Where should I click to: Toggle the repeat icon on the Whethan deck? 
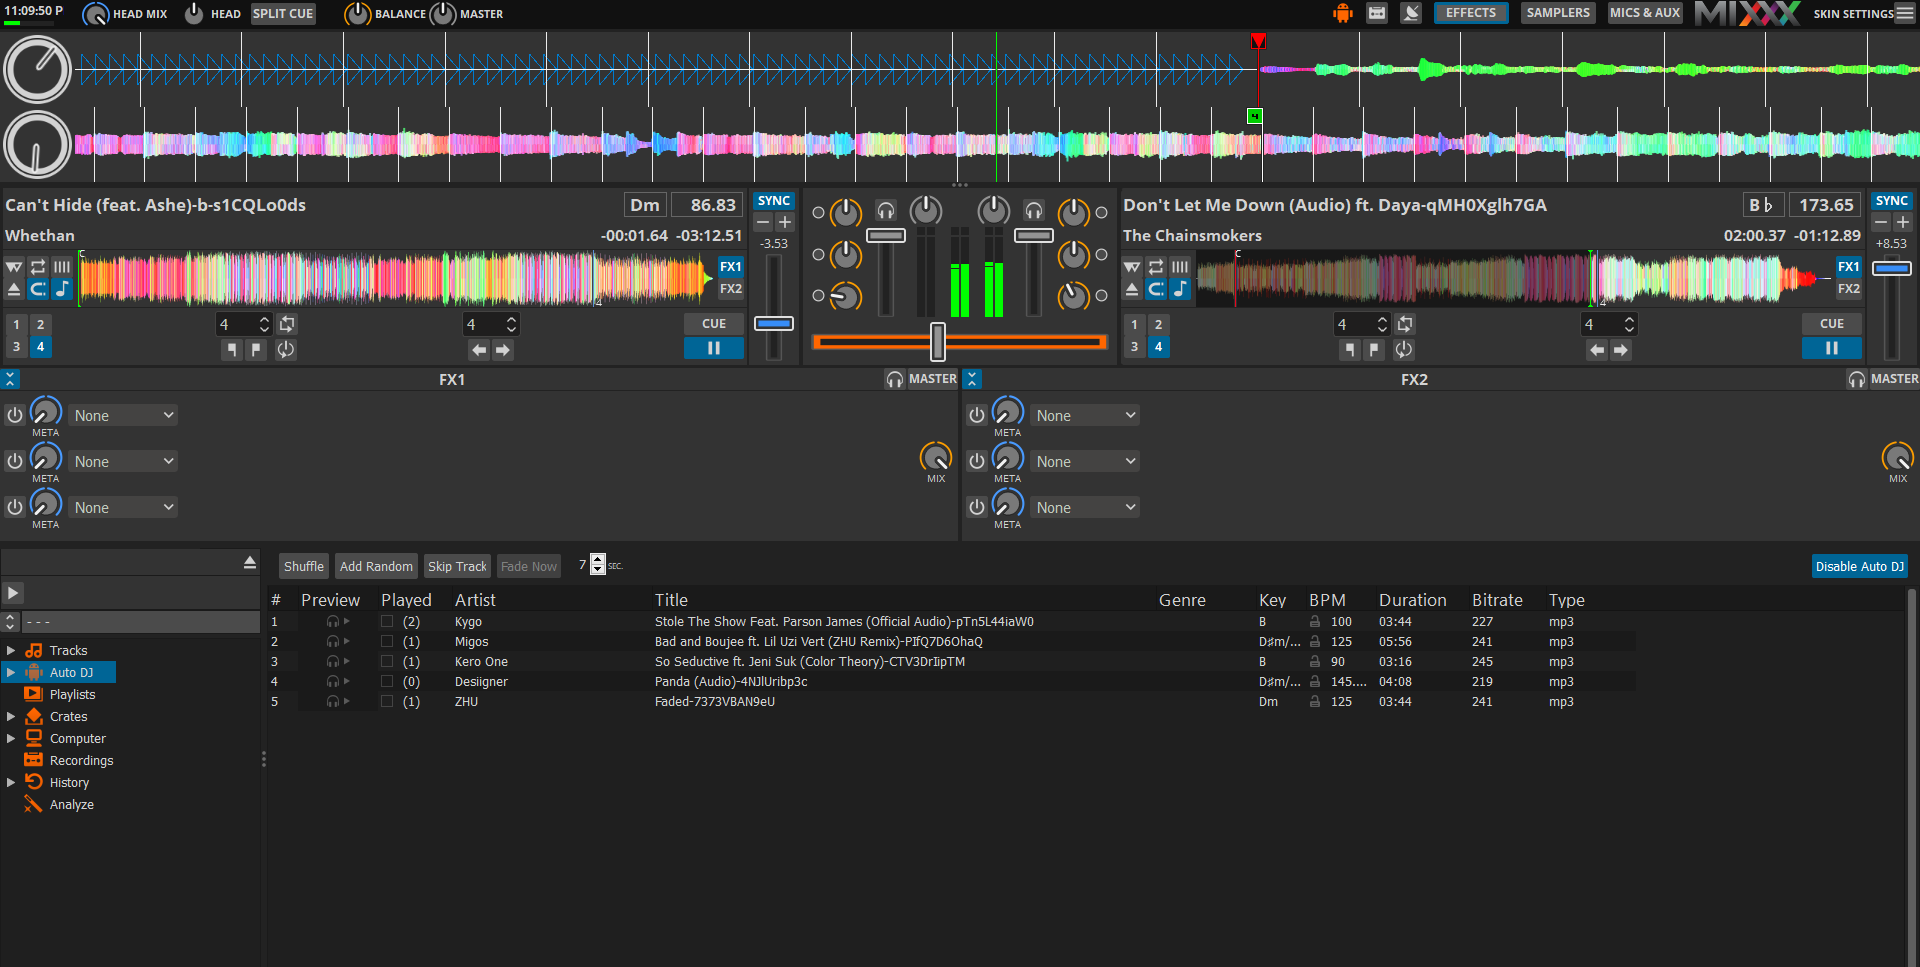[38, 267]
